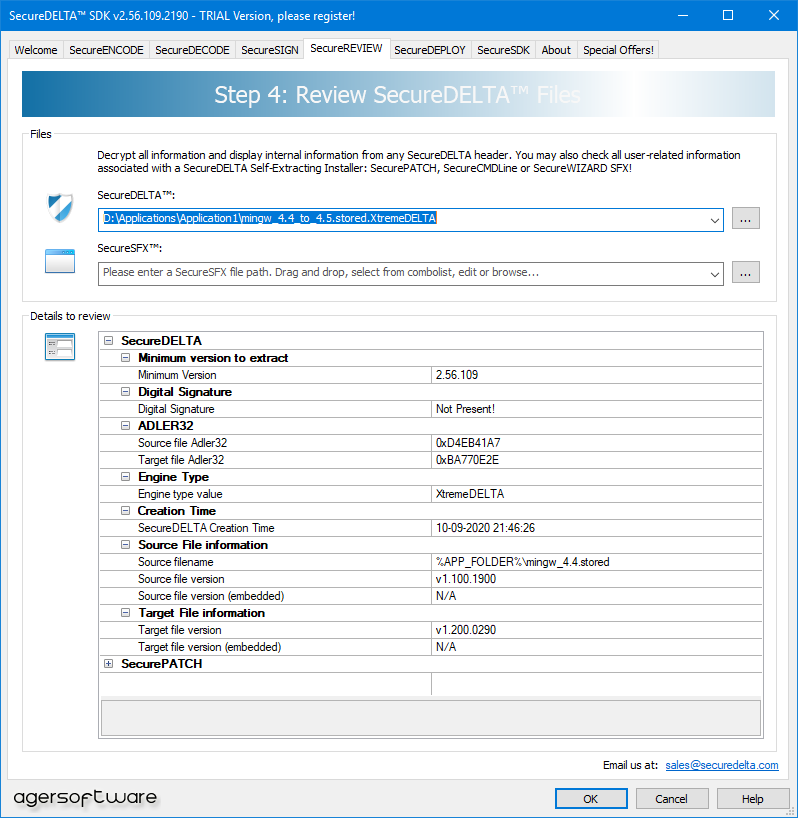
Task: Select the Target file Adler32 row
Action: (x=431, y=460)
